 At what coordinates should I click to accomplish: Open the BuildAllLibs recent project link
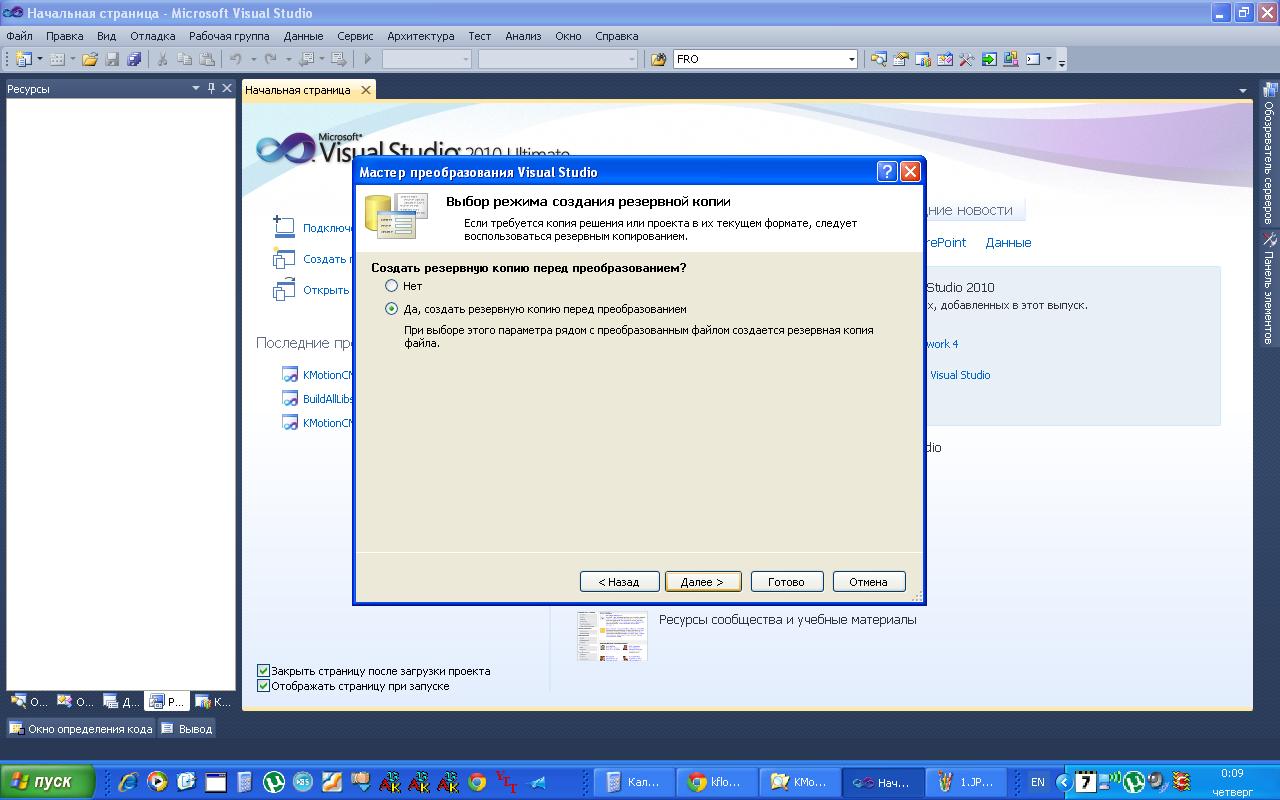[x=328, y=399]
